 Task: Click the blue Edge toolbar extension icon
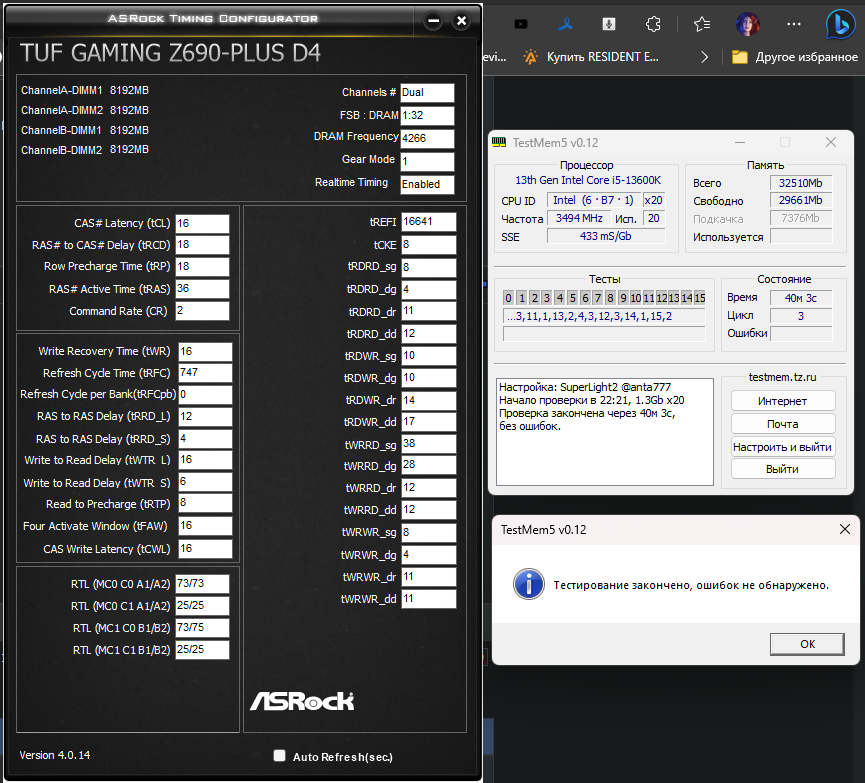[565, 24]
